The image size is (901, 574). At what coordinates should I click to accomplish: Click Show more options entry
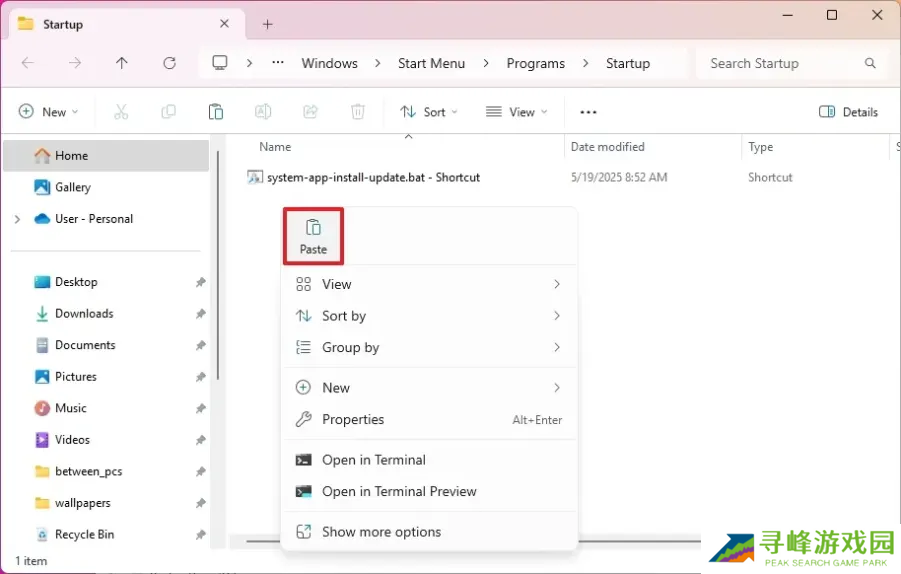pos(381,532)
